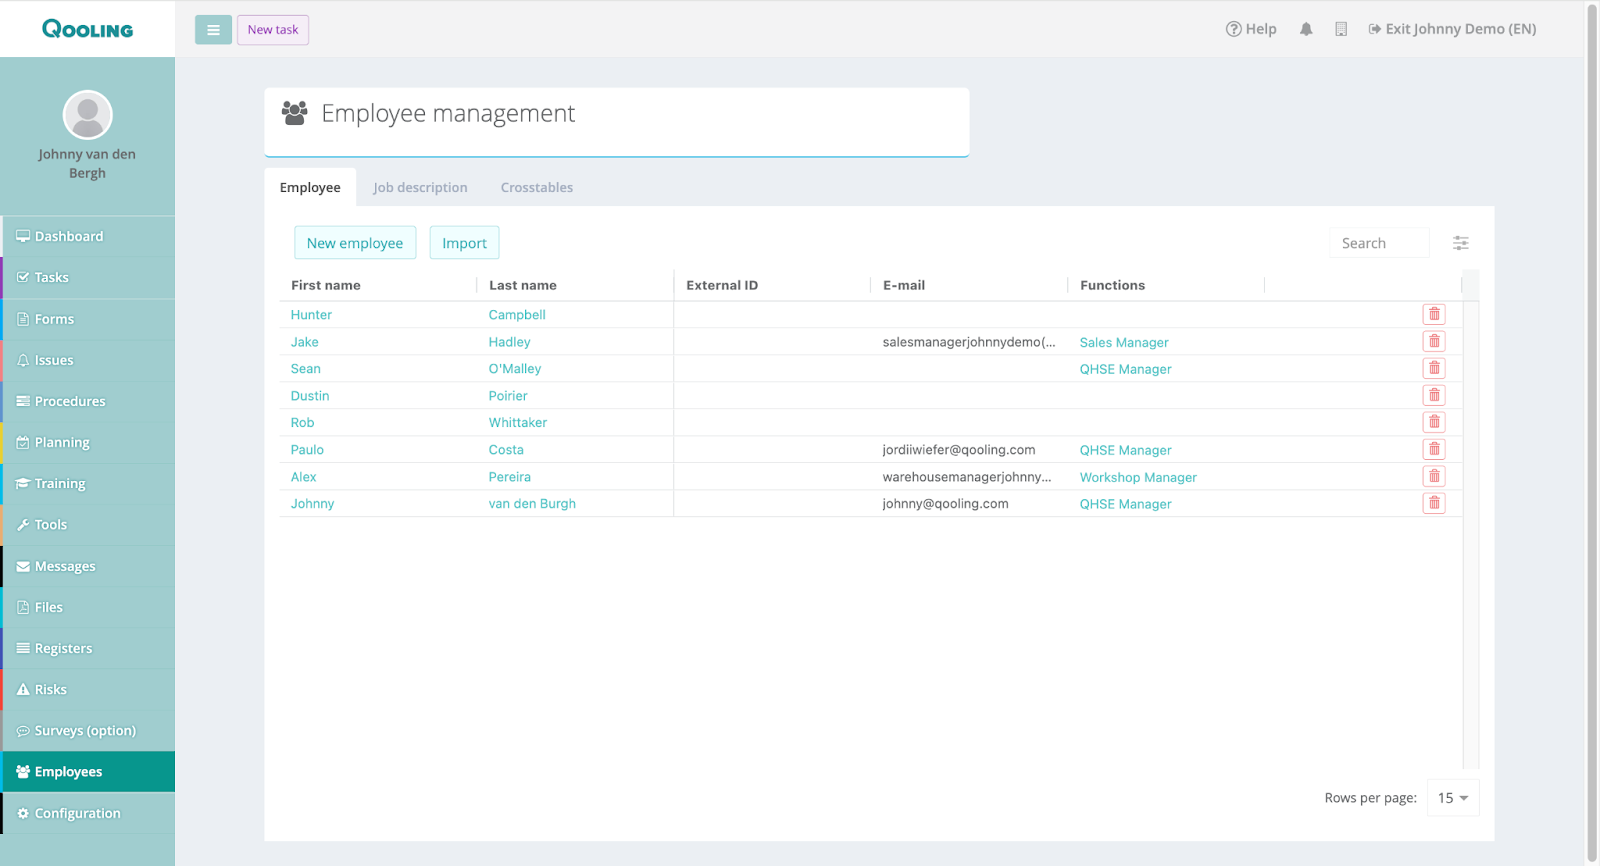
Task: Delete employee Rob Whittaker with trash icon
Action: point(1434,422)
